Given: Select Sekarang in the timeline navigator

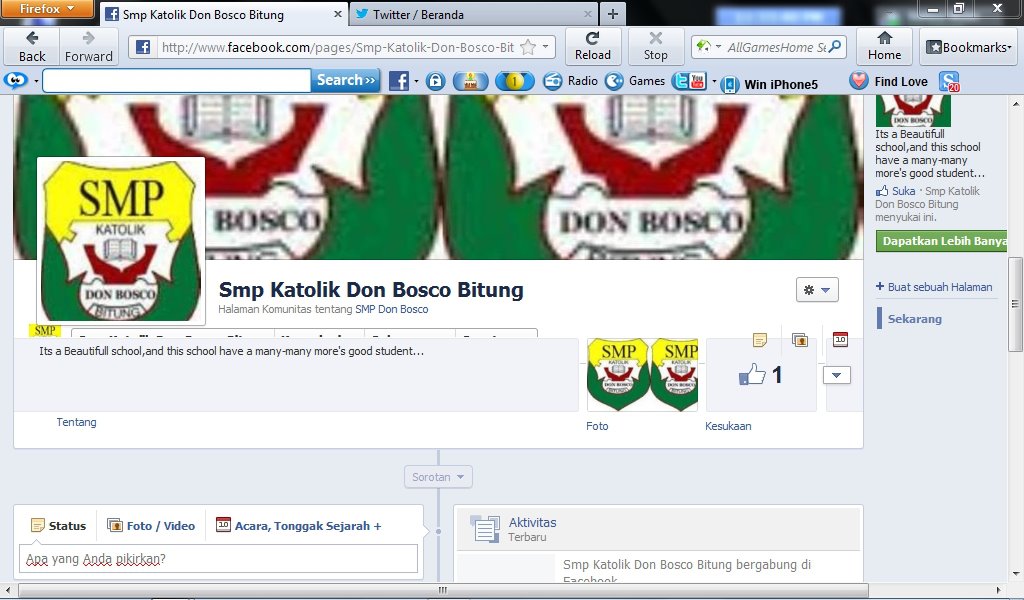Looking at the screenshot, I should [914, 319].
